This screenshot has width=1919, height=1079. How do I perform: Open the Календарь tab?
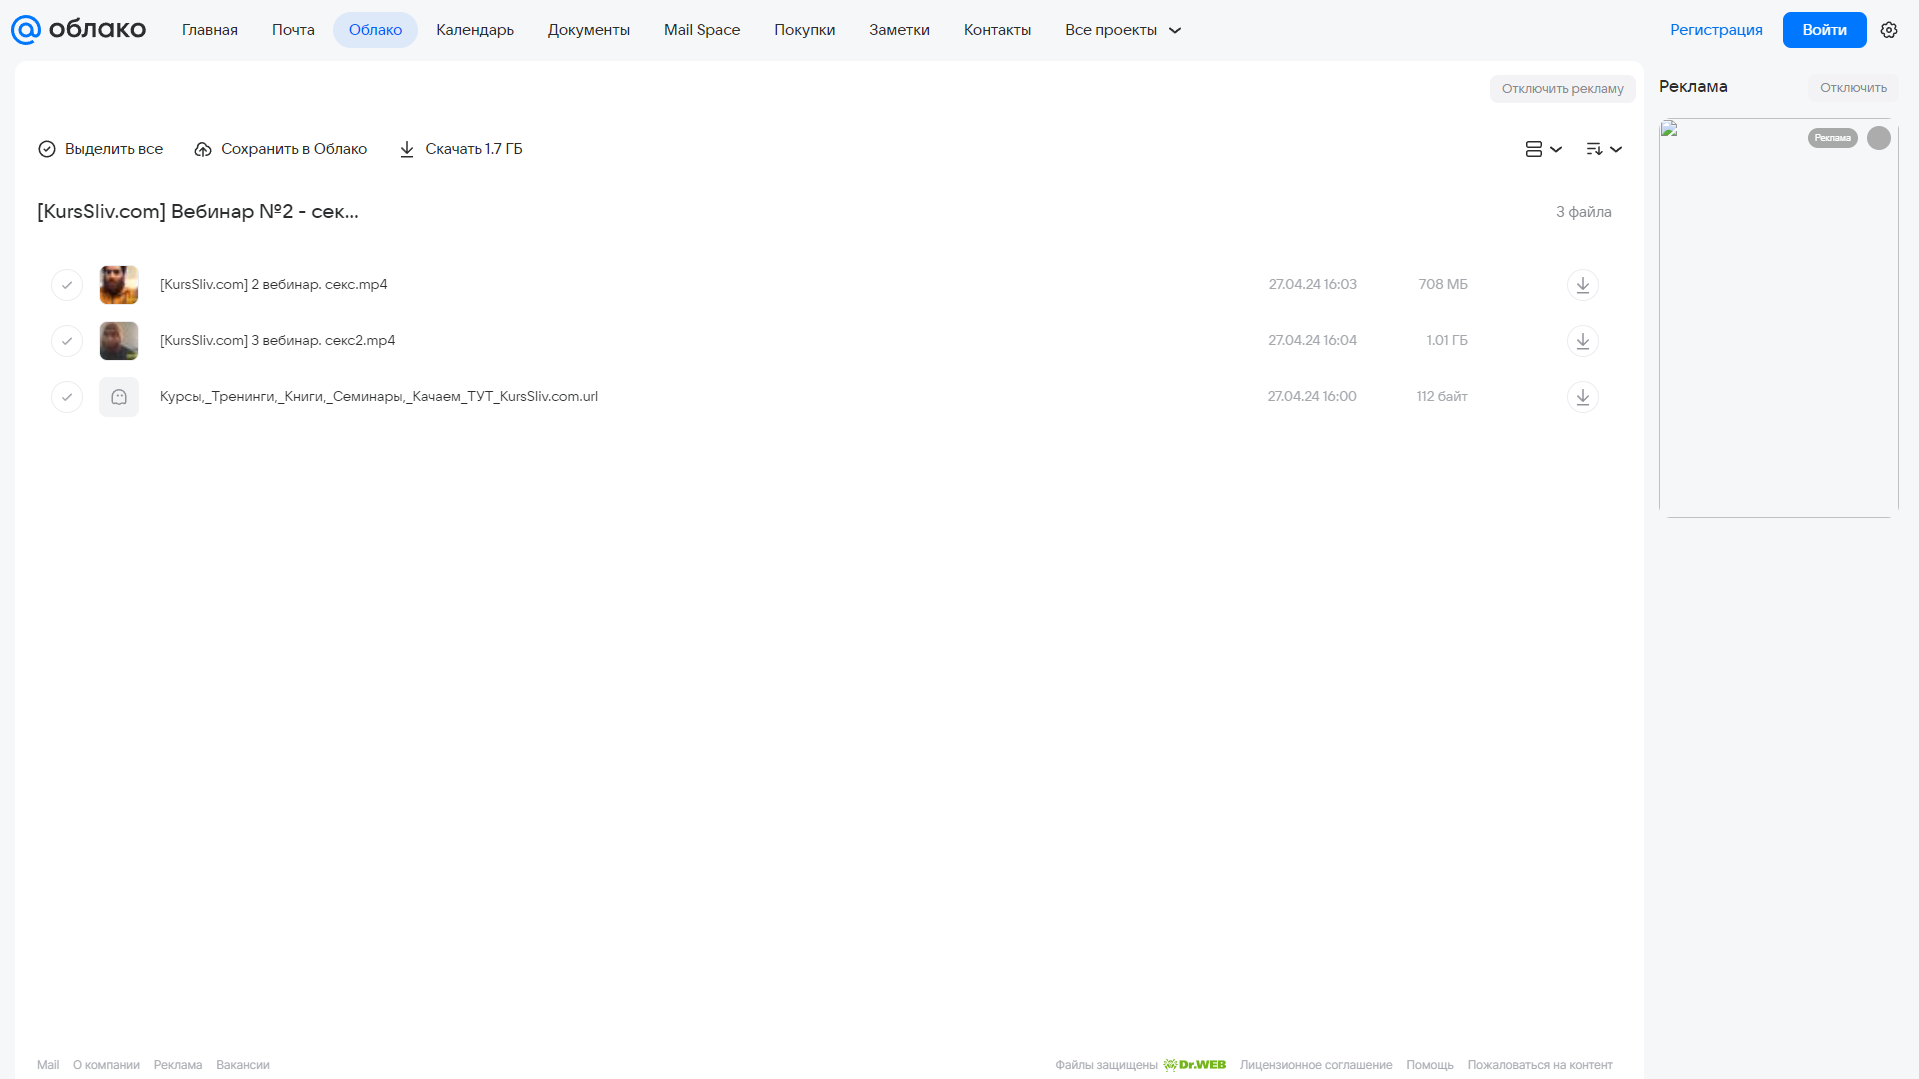click(x=475, y=30)
